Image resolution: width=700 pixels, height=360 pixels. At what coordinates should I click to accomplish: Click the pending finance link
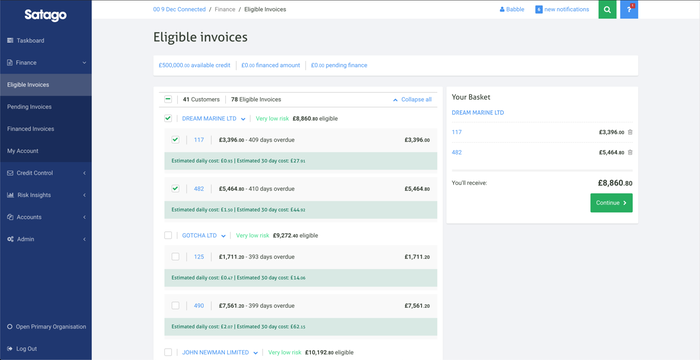pos(339,65)
